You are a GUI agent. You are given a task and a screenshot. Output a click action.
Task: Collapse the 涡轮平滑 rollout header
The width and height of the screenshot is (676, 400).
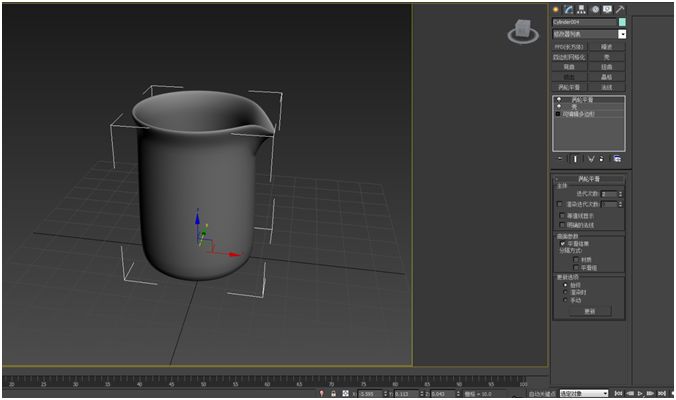[x=588, y=178]
